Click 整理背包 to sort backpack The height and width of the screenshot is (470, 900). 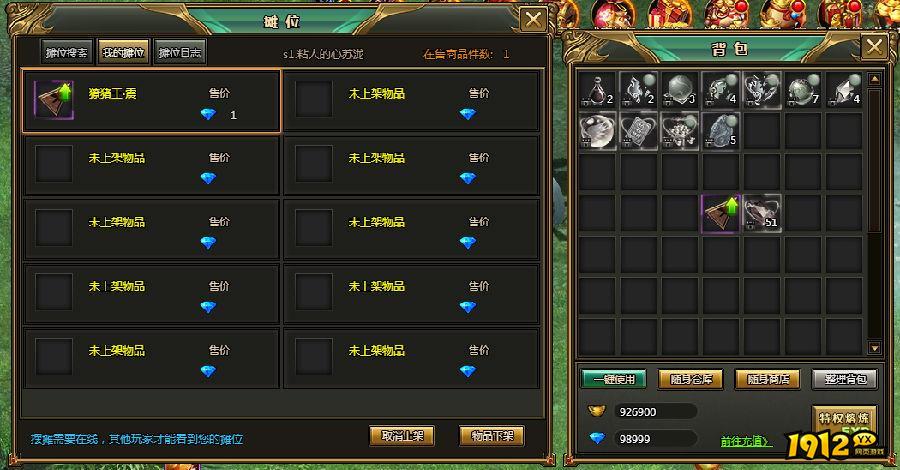click(845, 379)
